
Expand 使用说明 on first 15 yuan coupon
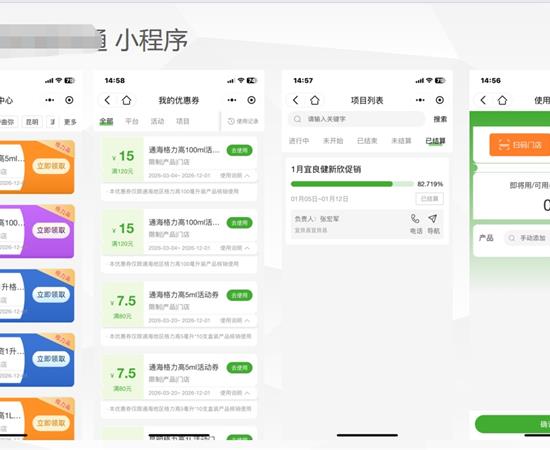[235, 175]
